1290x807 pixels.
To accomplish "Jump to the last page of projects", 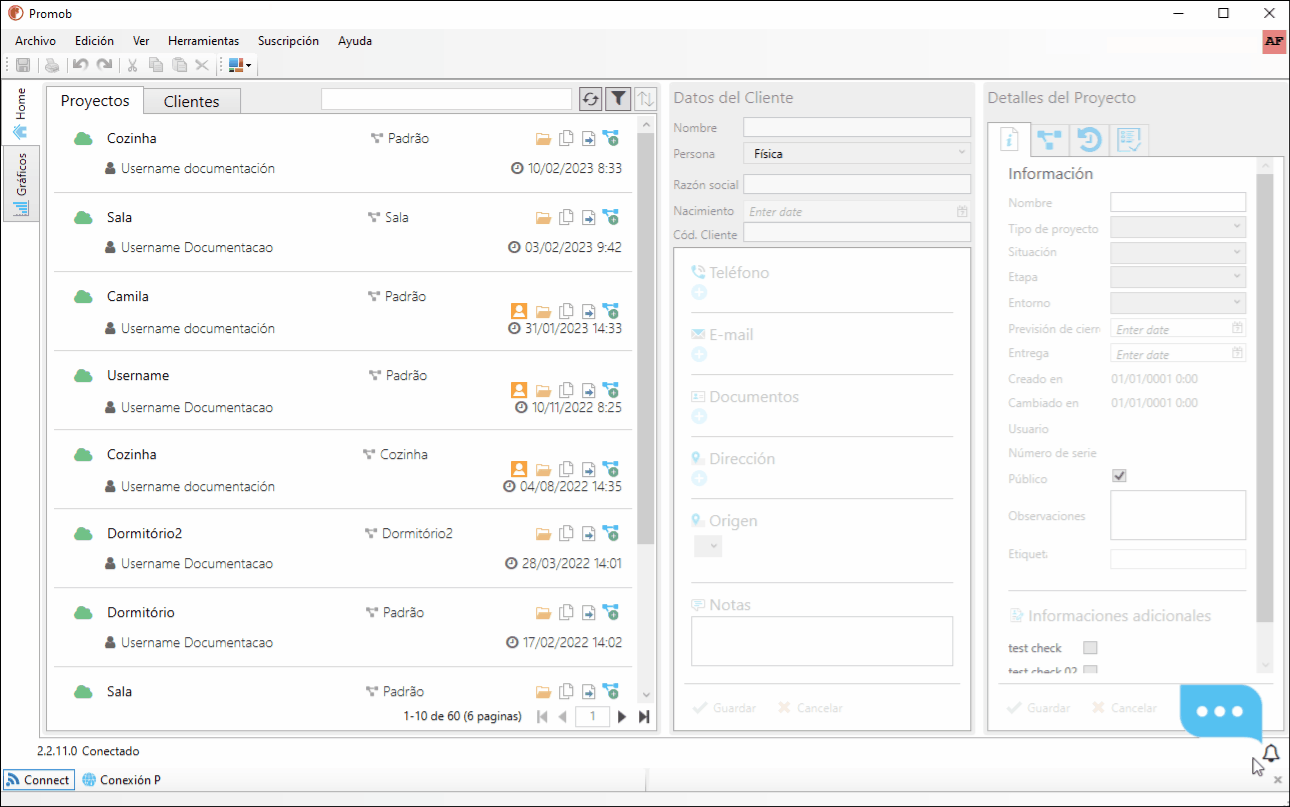I will pyautogui.click(x=644, y=716).
